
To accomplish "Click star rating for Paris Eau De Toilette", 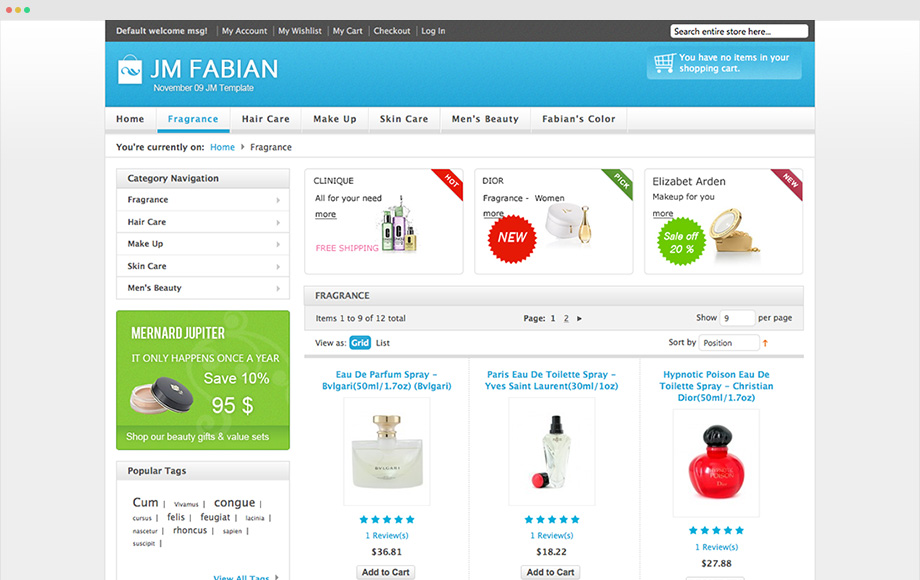I will point(552,520).
